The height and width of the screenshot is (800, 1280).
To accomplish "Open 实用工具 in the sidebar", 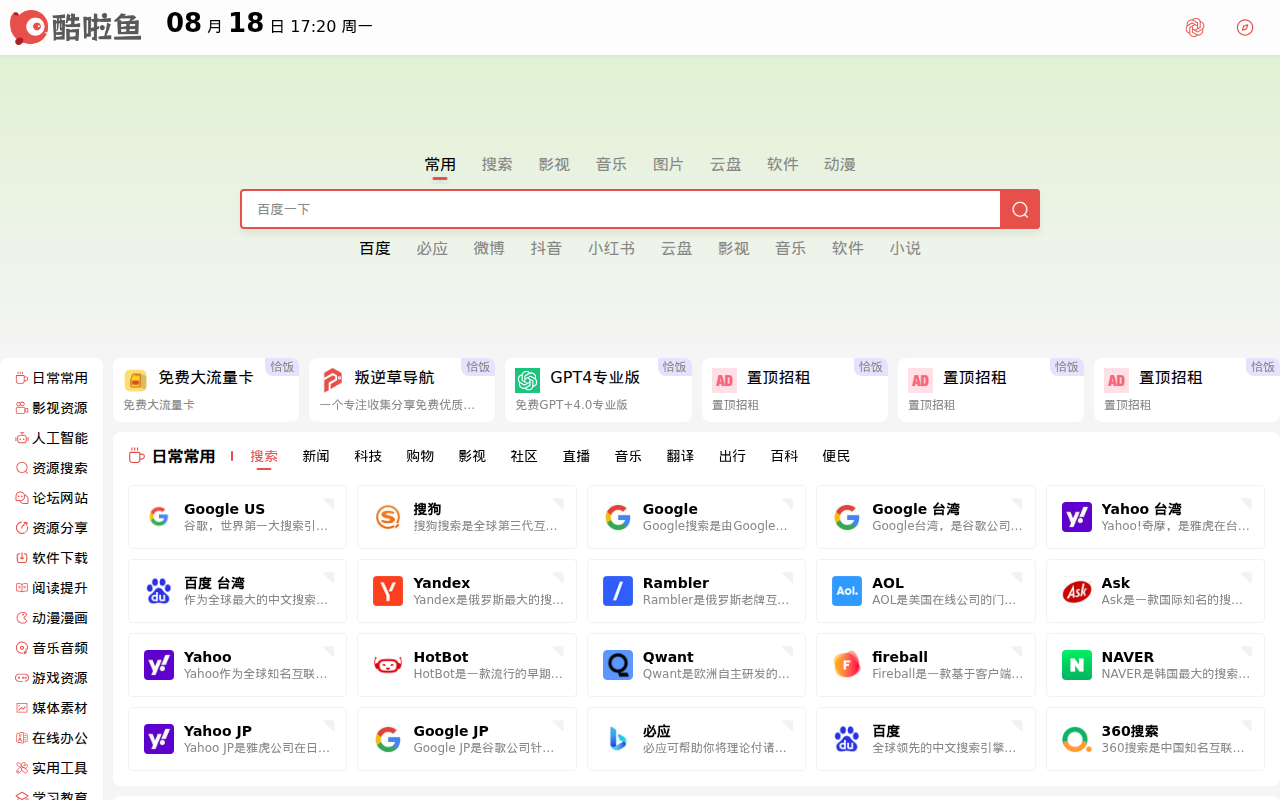I will click(52, 768).
